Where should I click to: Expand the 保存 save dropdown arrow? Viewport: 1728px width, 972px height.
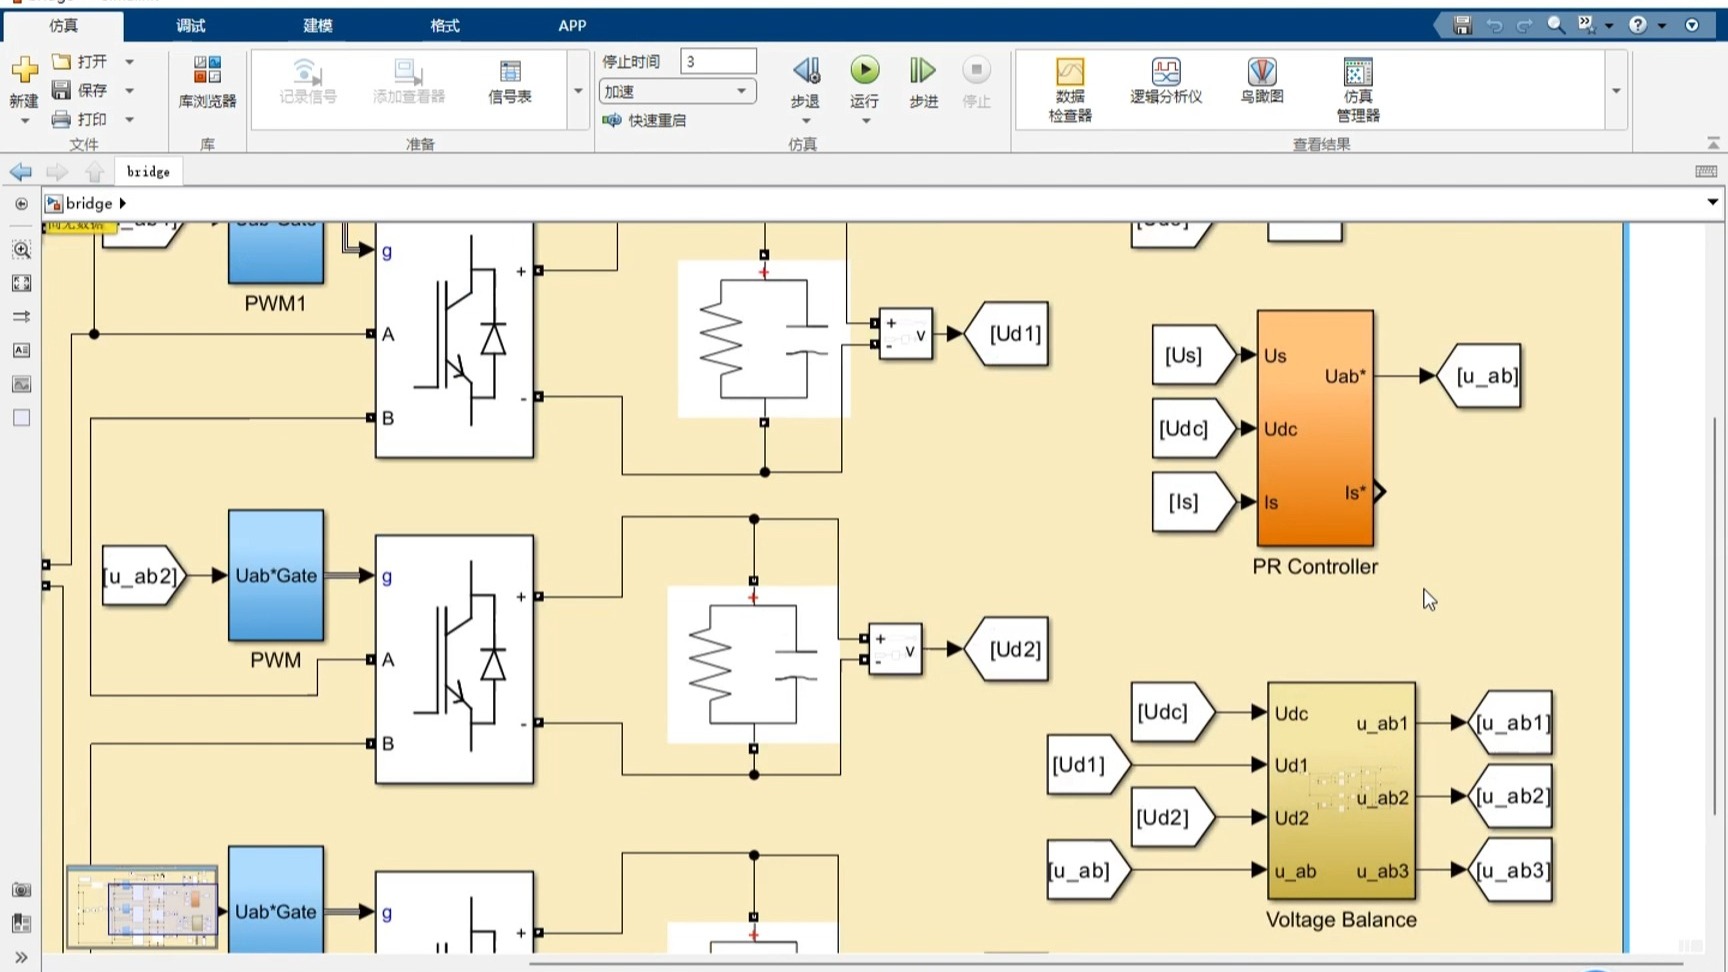pyautogui.click(x=128, y=90)
